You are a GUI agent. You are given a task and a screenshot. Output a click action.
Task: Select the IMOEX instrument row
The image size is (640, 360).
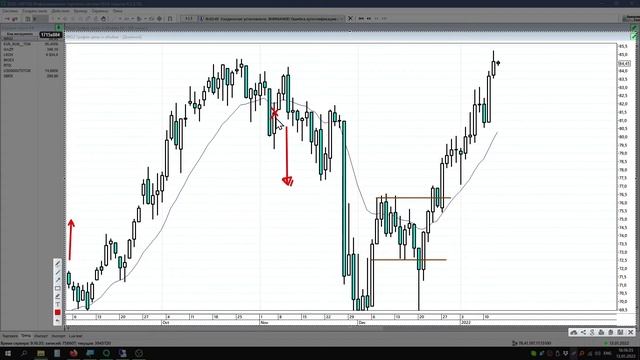(x=31, y=60)
